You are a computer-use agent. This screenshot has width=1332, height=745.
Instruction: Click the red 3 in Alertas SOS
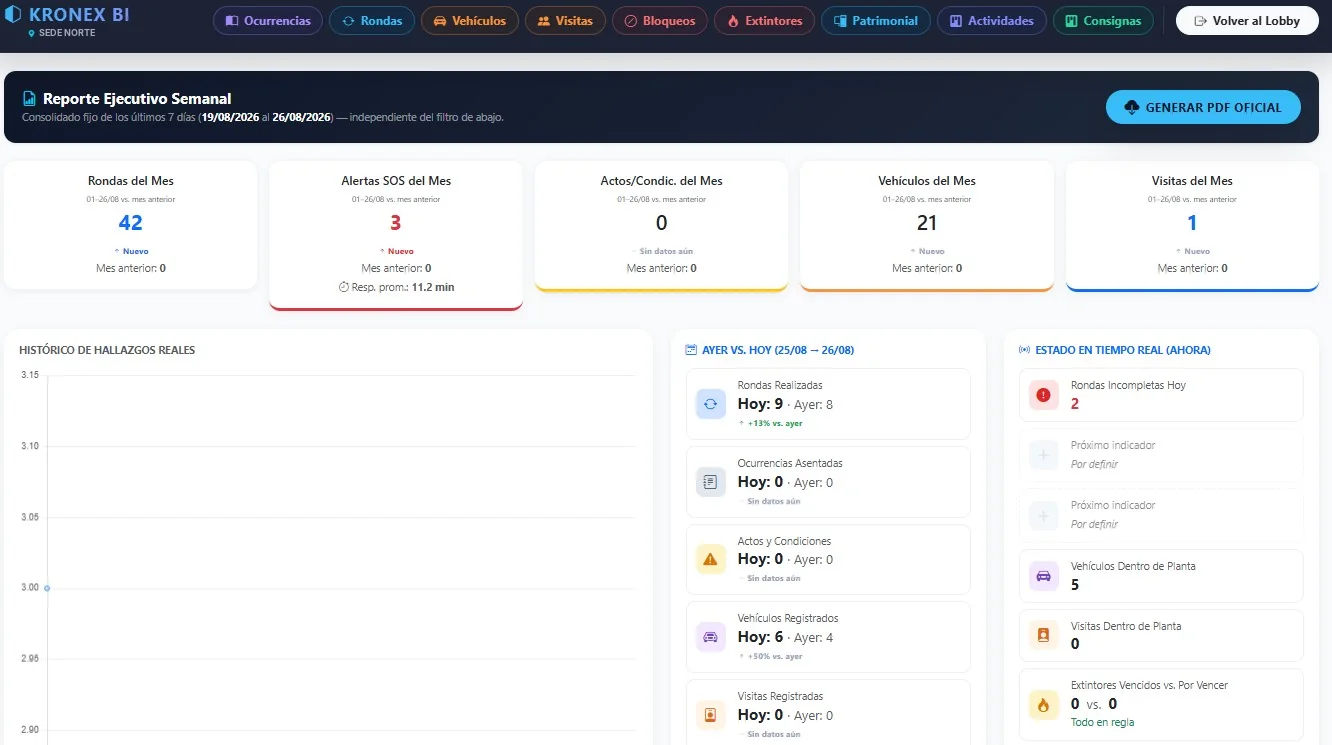pyautogui.click(x=396, y=223)
